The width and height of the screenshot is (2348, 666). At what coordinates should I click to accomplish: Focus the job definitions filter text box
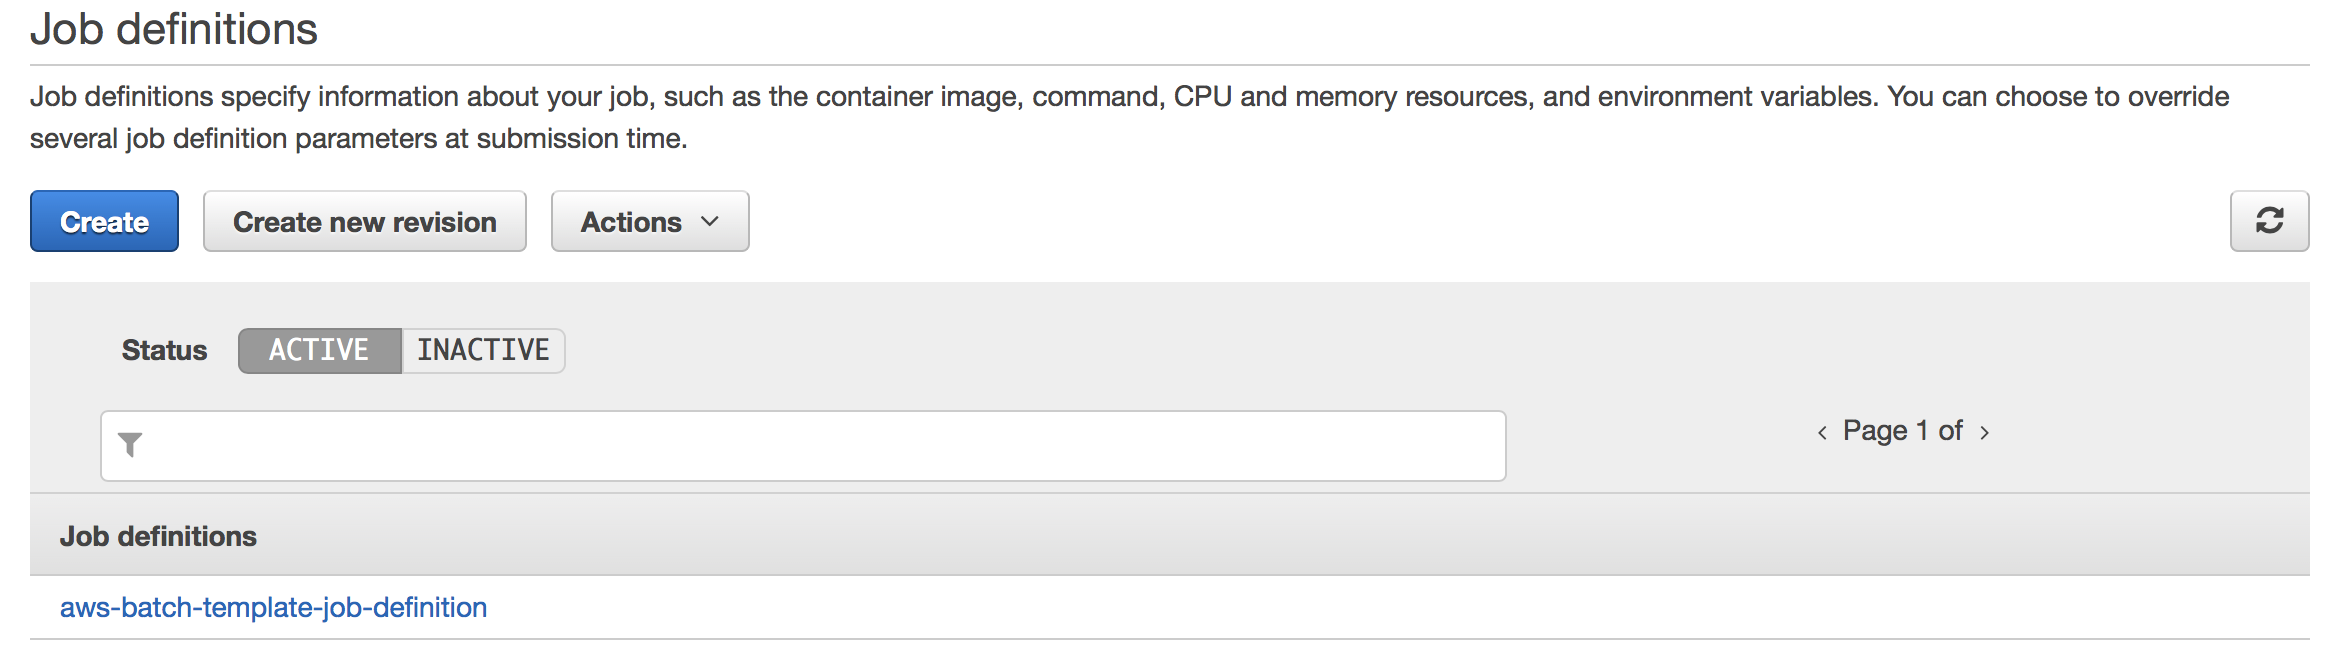click(803, 446)
